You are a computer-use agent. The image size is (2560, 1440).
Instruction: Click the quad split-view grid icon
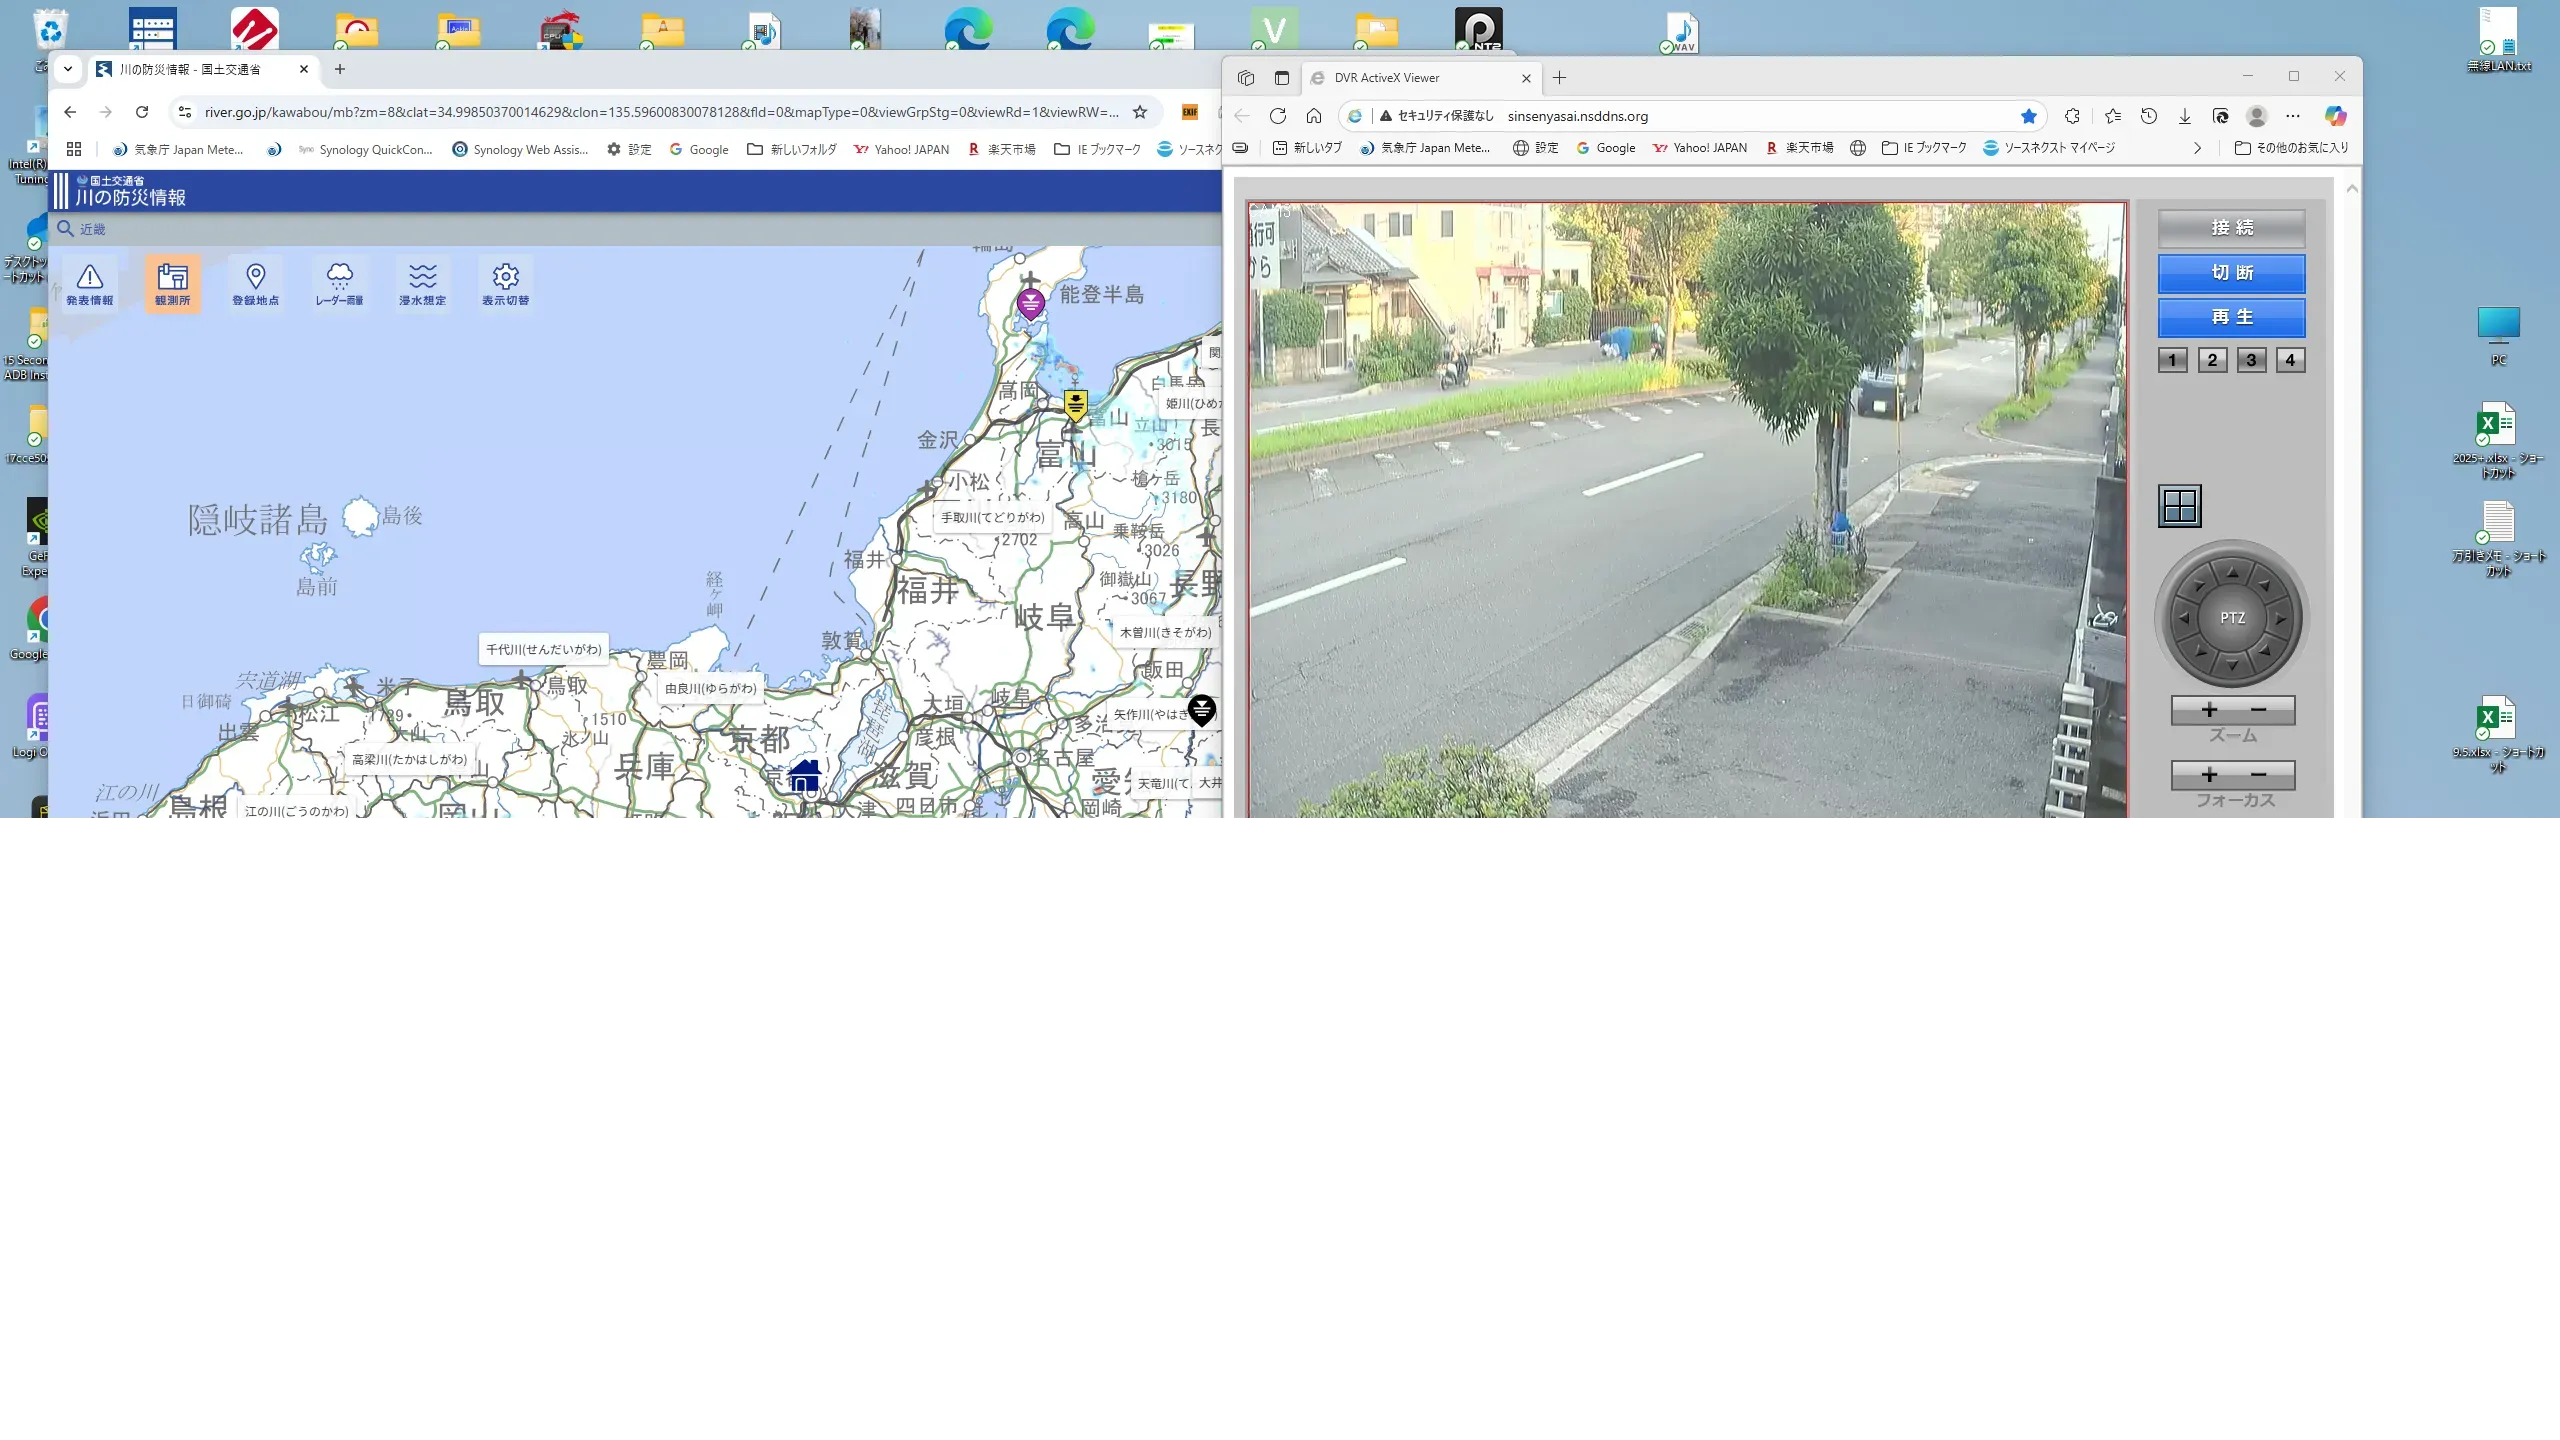(2179, 506)
